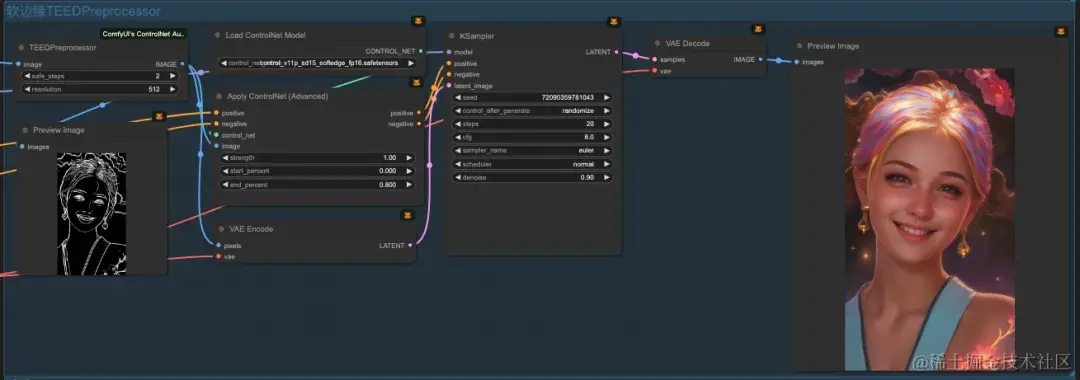Increase steps with the right arrow
The width and height of the screenshot is (1080, 380).
click(x=607, y=124)
